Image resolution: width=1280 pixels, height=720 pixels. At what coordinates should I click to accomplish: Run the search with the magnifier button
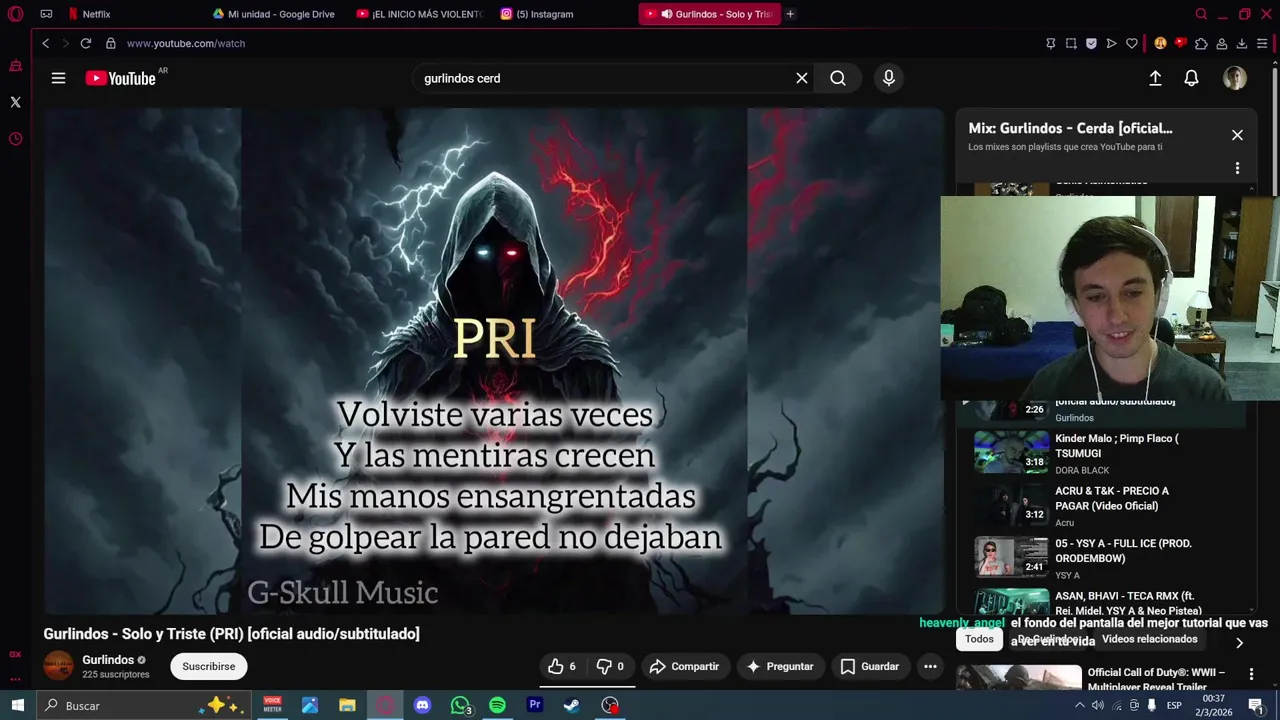(838, 78)
